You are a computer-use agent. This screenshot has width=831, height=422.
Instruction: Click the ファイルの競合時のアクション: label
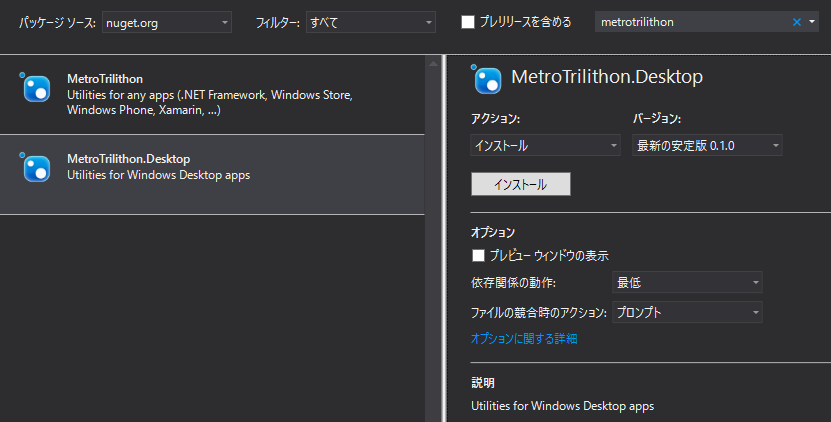click(538, 313)
